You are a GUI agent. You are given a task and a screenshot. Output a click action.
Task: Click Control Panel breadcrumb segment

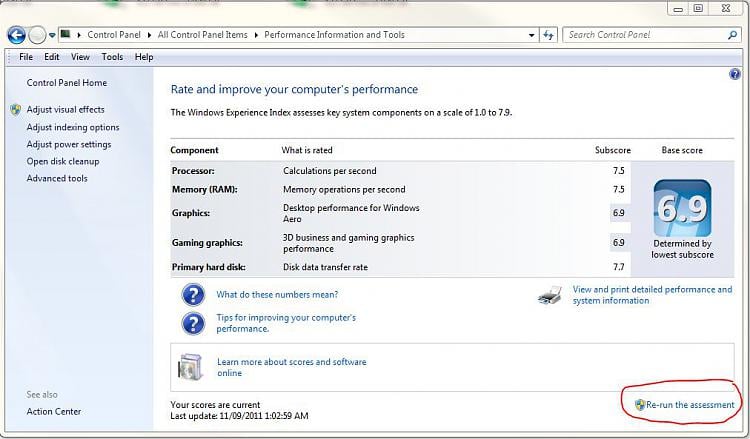(114, 35)
